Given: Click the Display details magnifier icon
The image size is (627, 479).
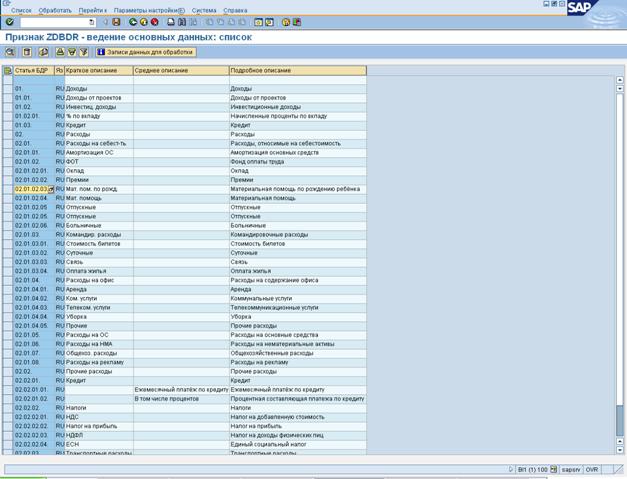Looking at the screenshot, I should click(10, 51).
